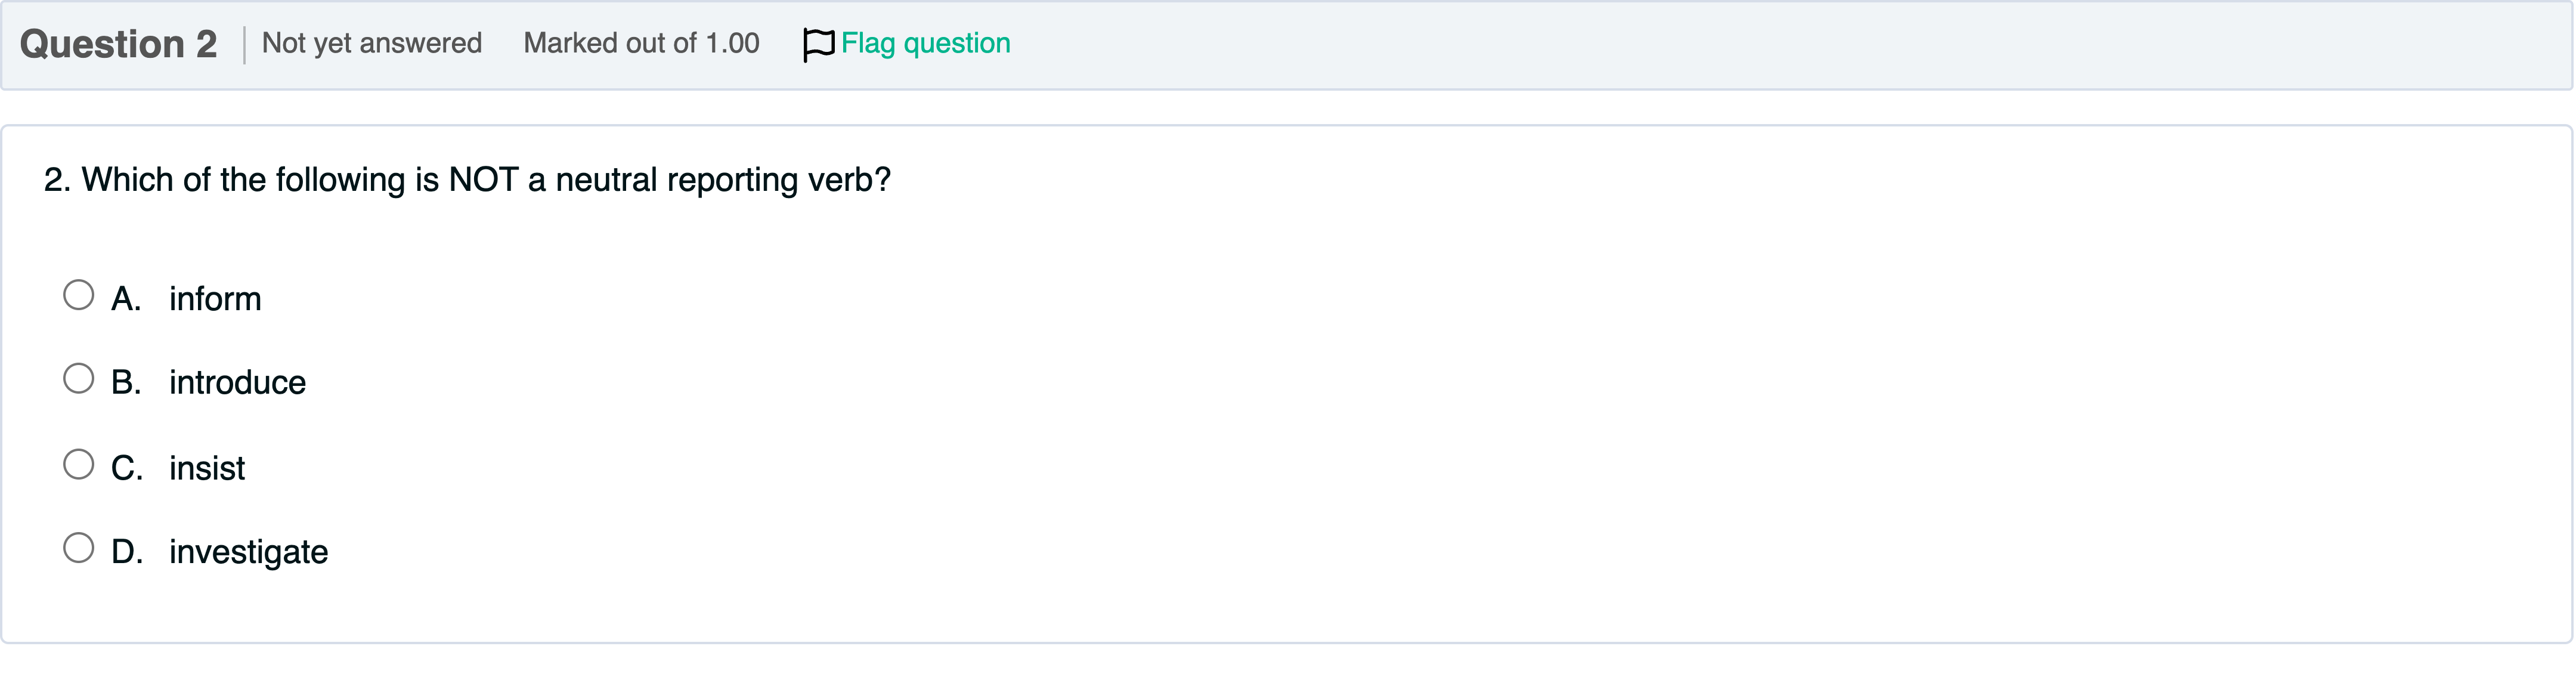Click the 'B.' option letter

[126, 383]
